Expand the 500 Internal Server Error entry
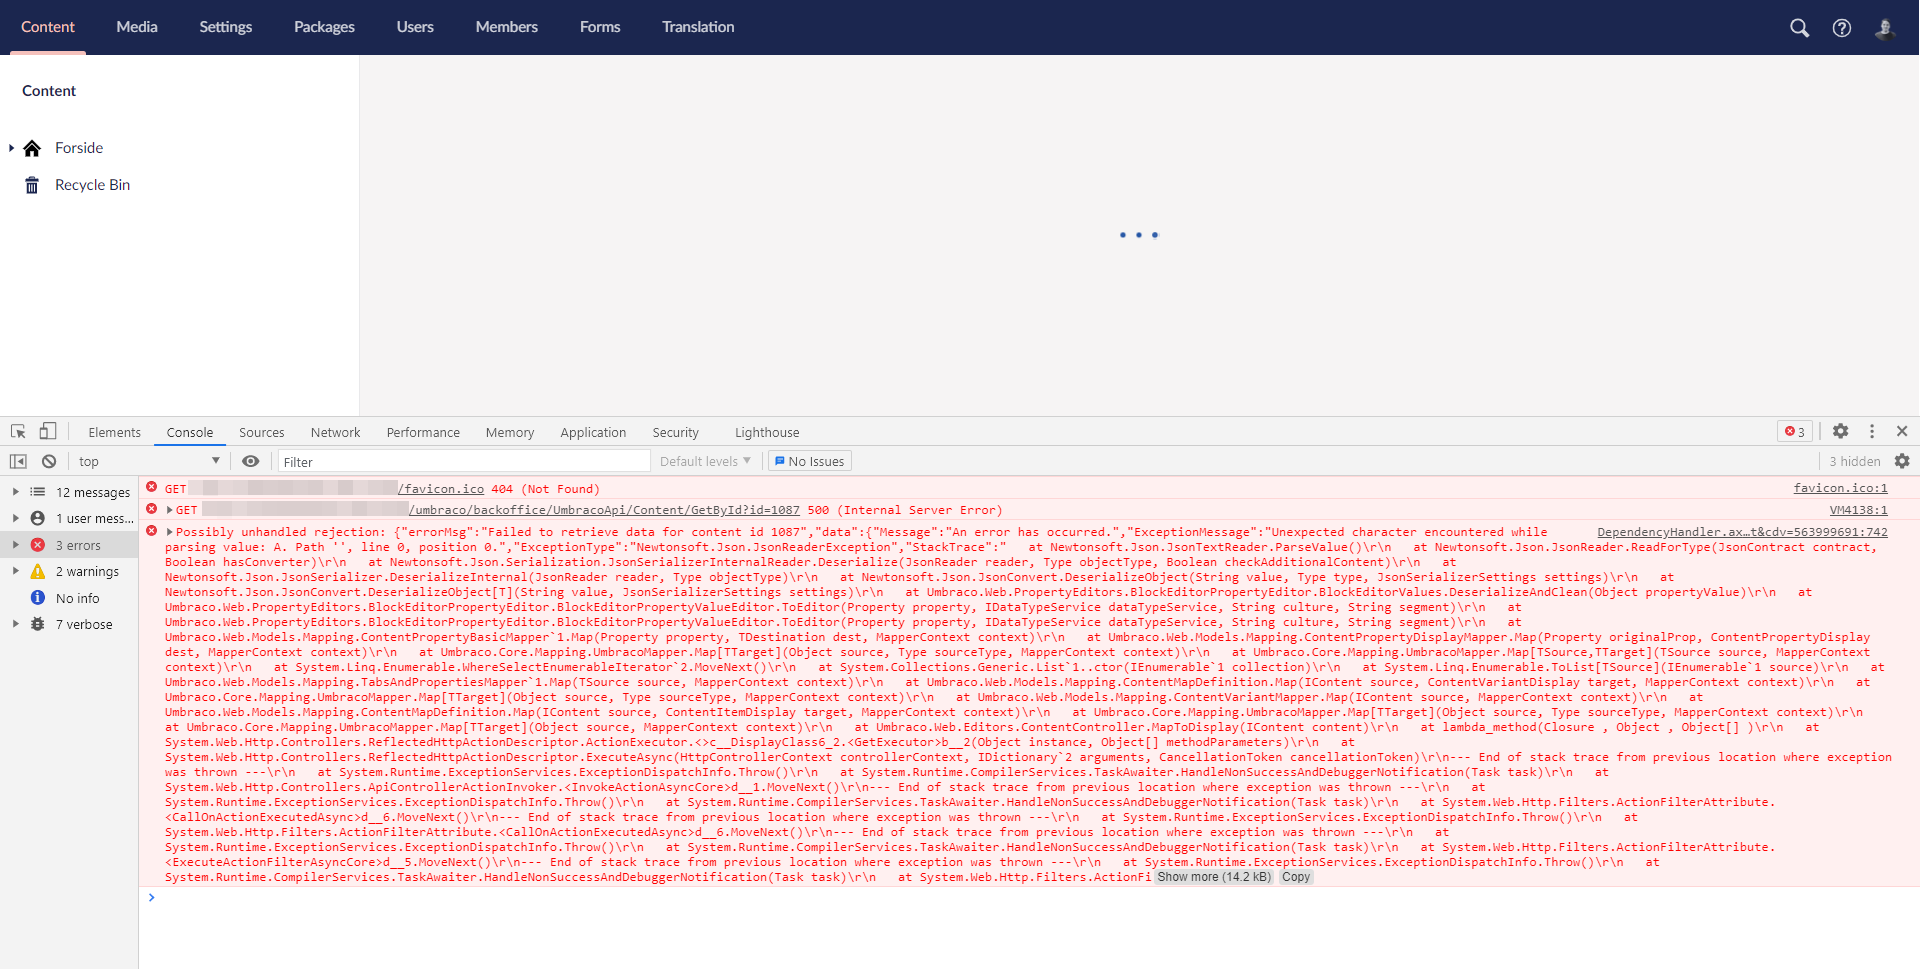1920x969 pixels. pyautogui.click(x=168, y=510)
